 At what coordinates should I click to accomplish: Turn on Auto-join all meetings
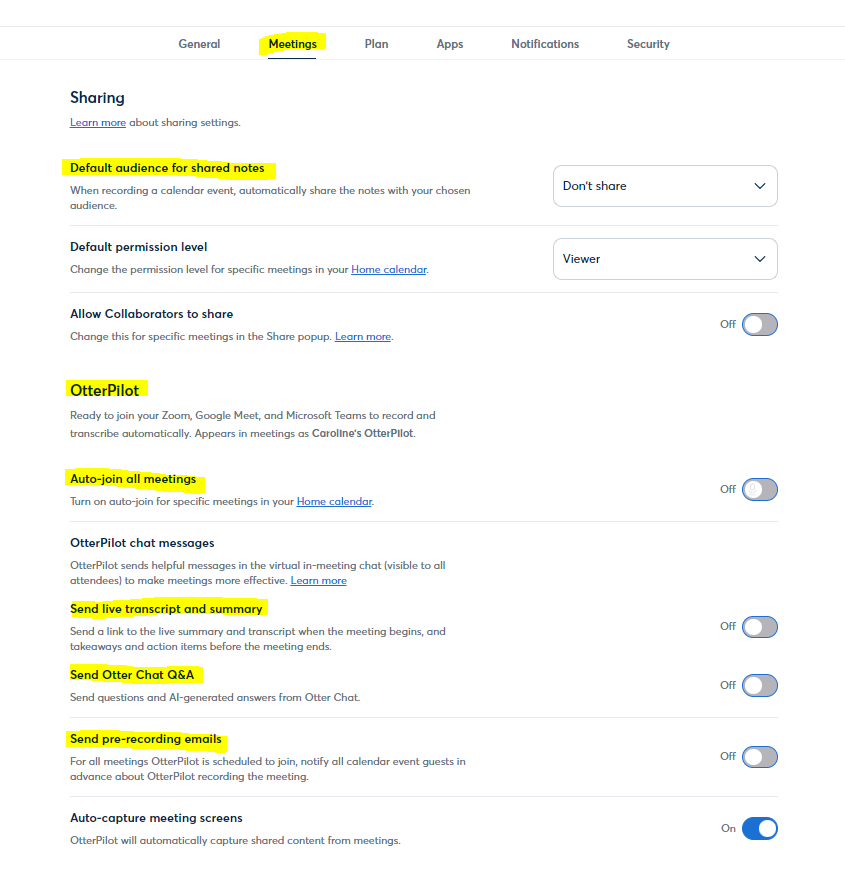757,489
